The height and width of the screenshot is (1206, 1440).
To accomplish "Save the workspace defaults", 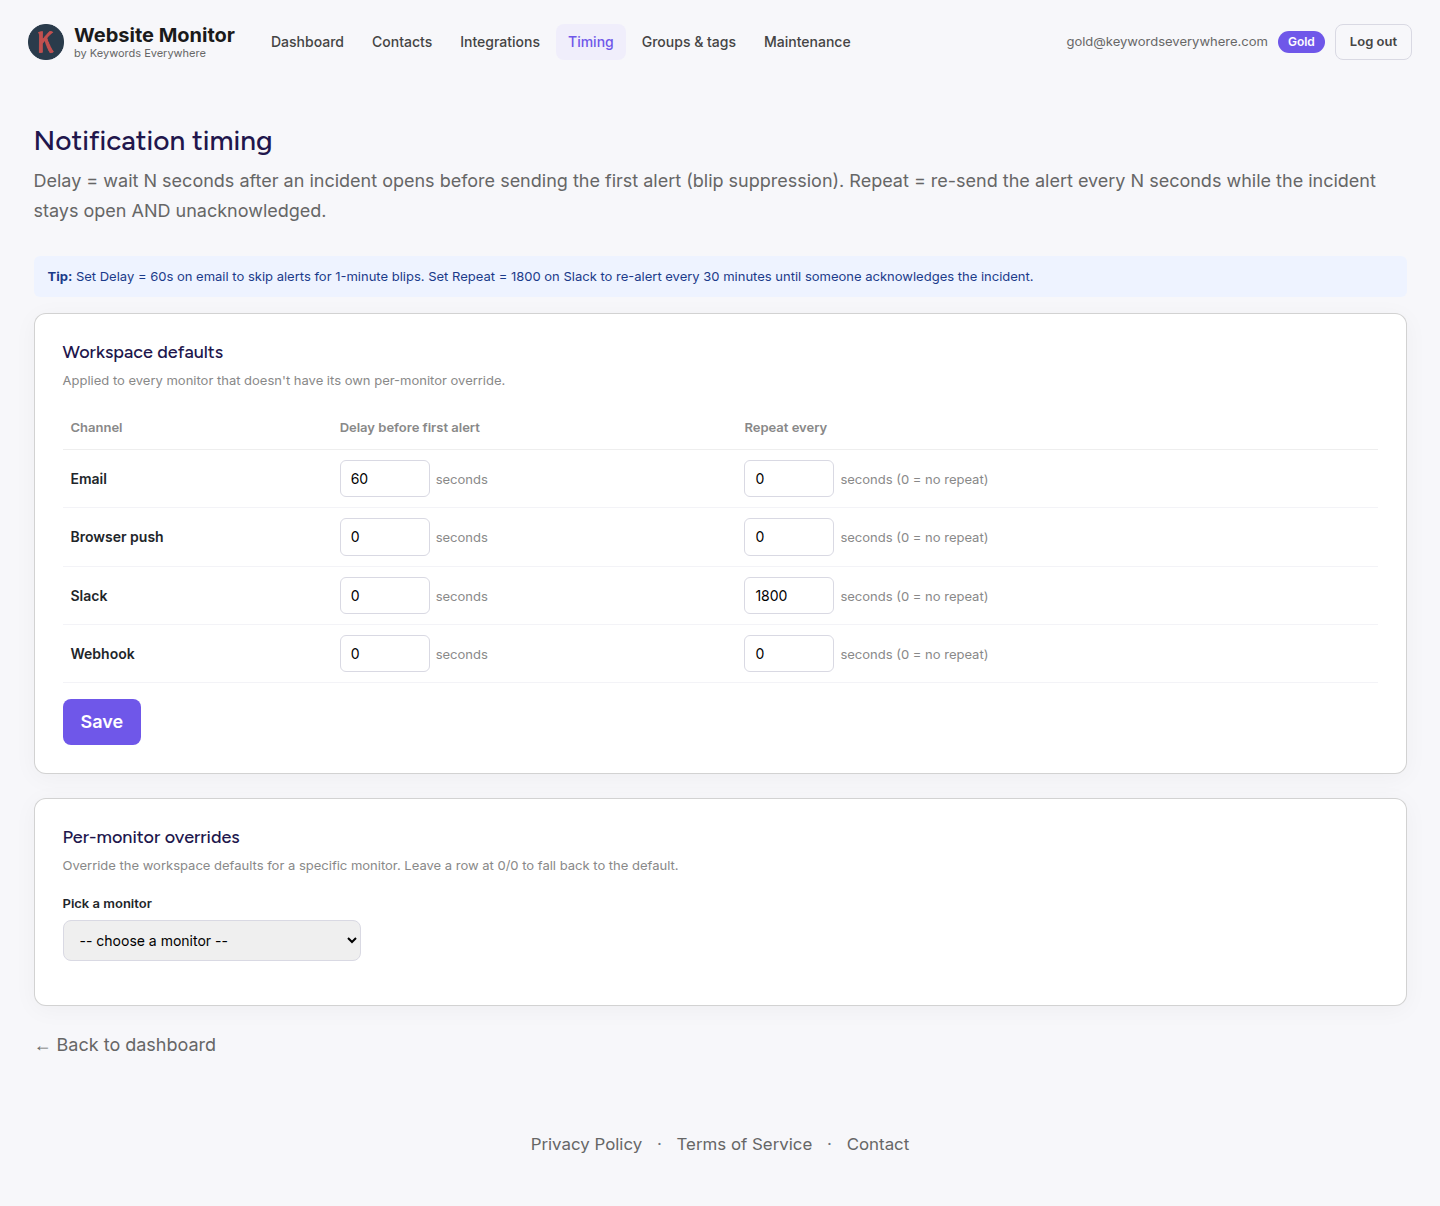I will (x=102, y=722).
